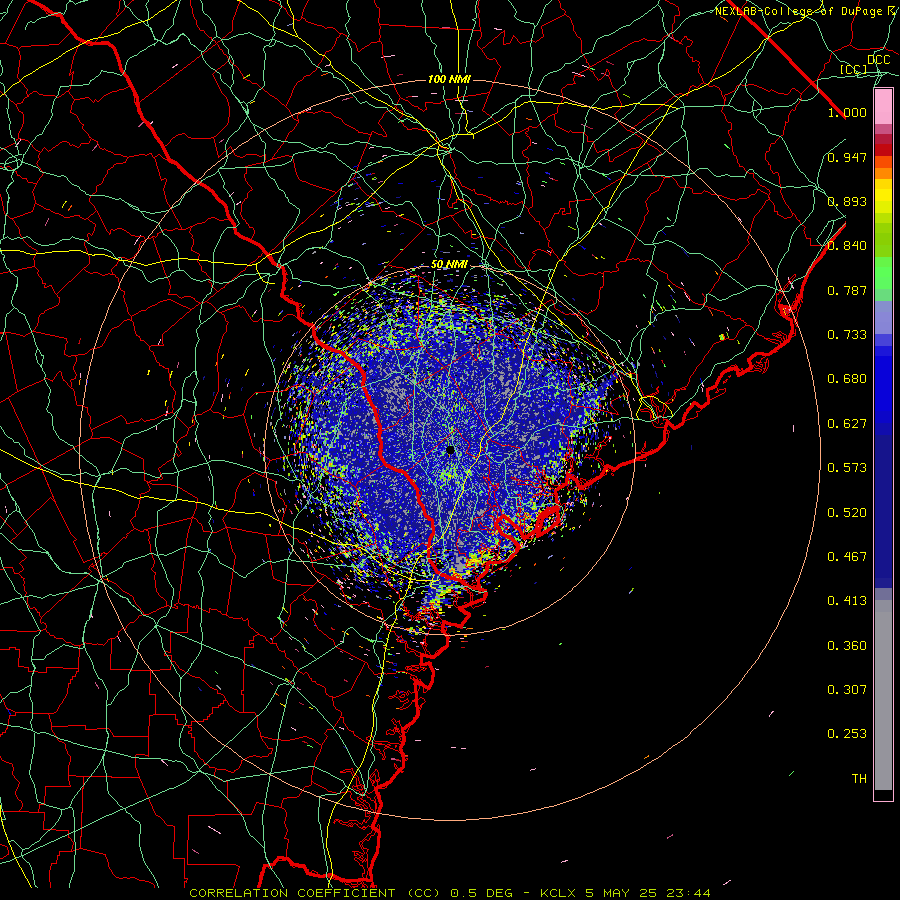
Task: Click the [CC] label by the color scale
Action: tap(854, 69)
